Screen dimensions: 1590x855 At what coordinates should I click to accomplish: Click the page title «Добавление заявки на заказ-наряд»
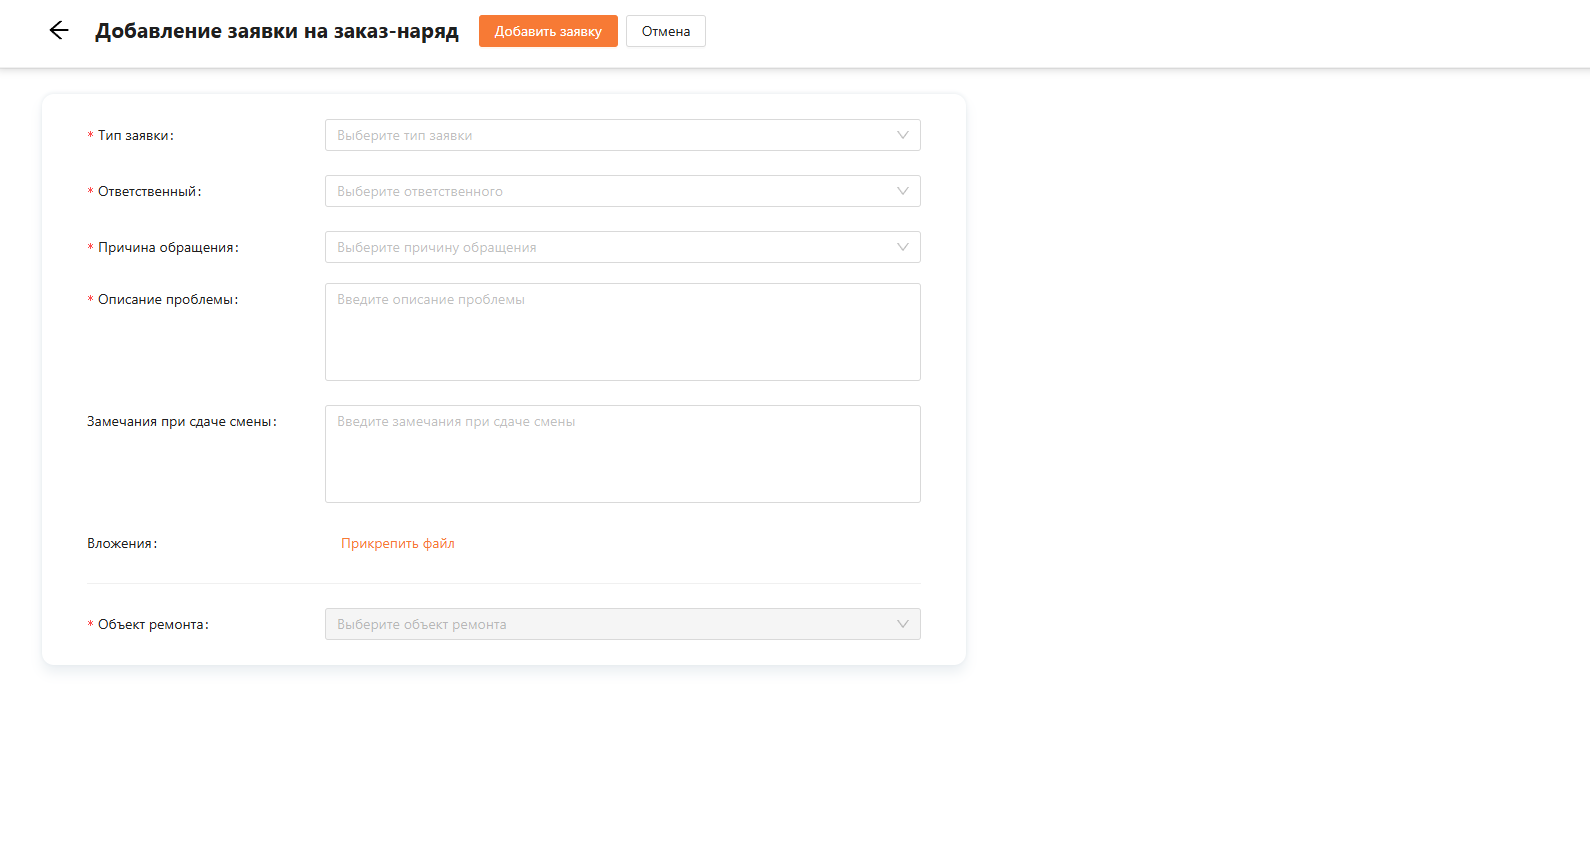click(277, 31)
